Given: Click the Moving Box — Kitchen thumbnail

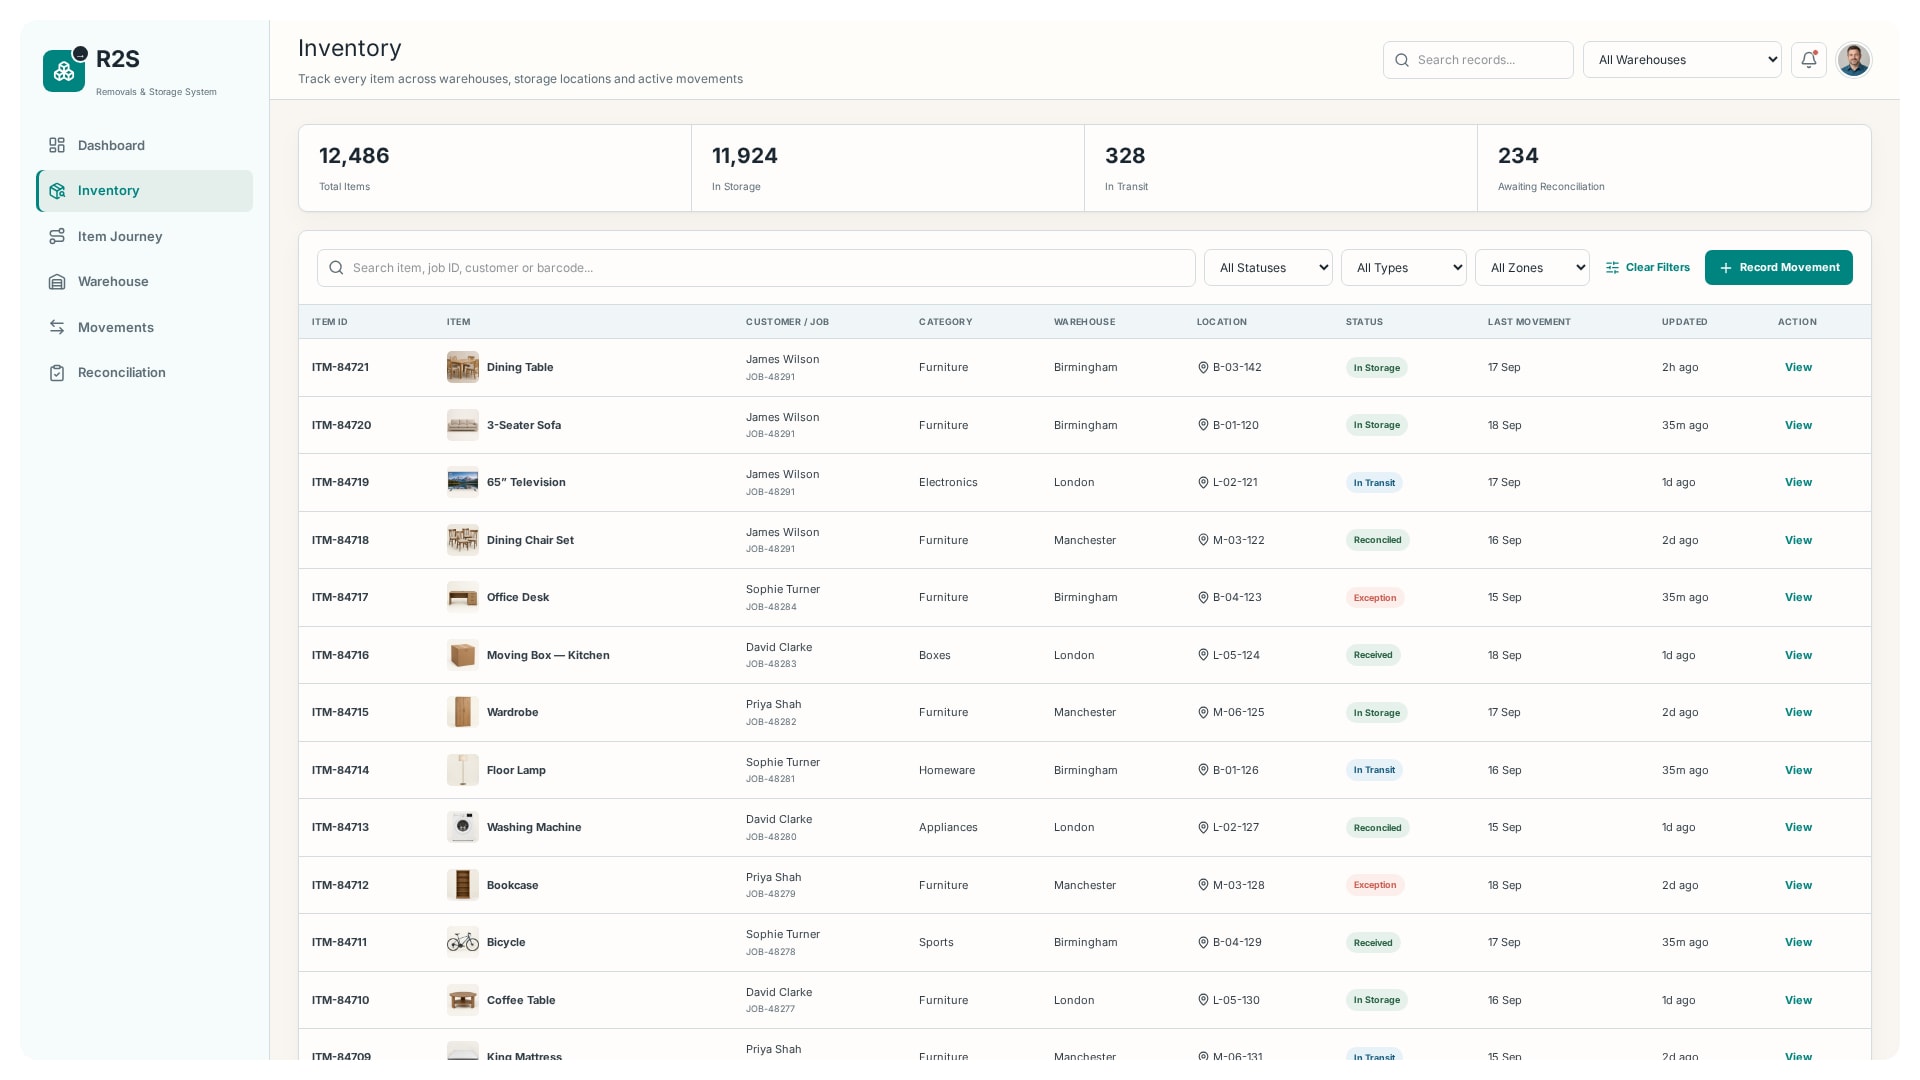Looking at the screenshot, I should tap(462, 655).
